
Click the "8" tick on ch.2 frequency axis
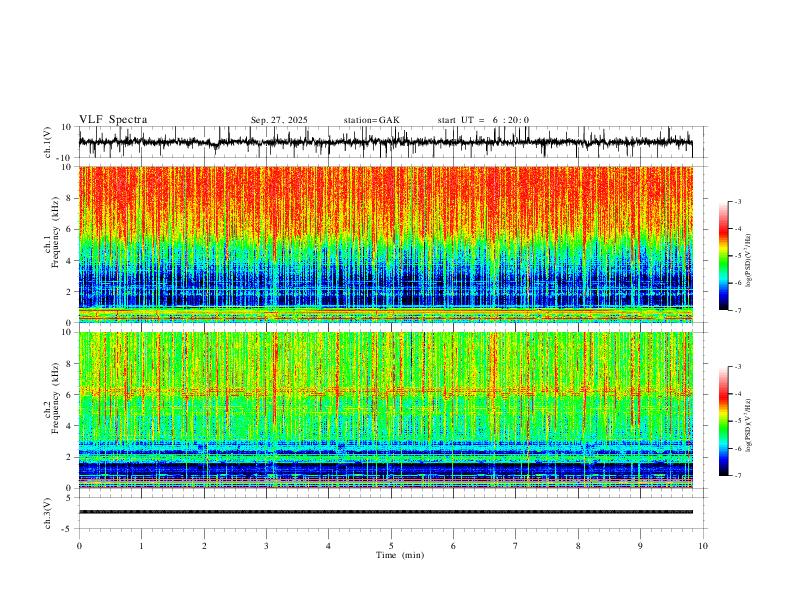coord(70,364)
